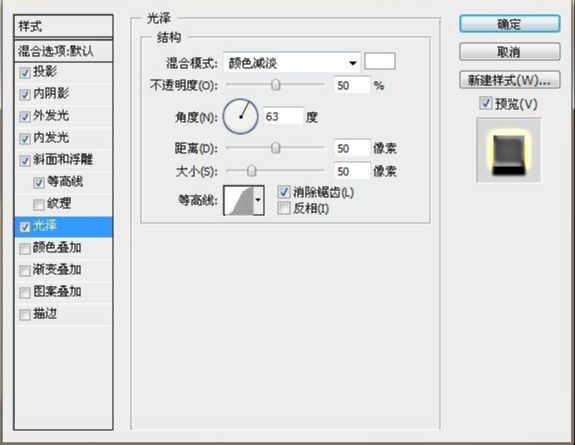Click the angle dial control
Viewport: 575px width, 445px height.
tap(240, 117)
